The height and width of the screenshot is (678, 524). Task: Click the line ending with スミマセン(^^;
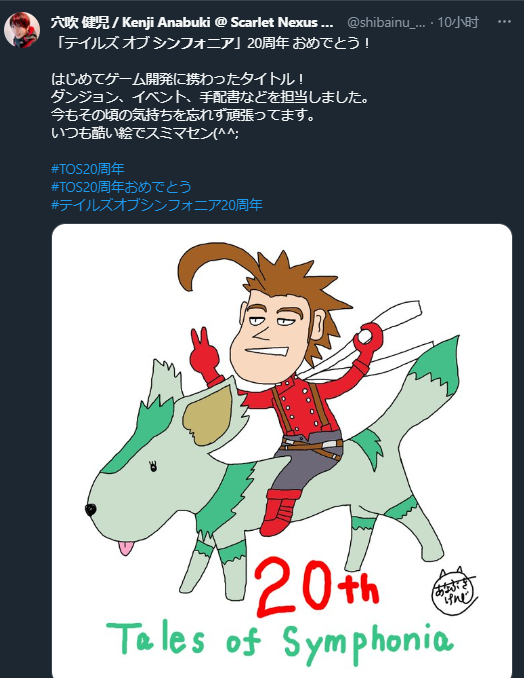pyautogui.click(x=145, y=133)
